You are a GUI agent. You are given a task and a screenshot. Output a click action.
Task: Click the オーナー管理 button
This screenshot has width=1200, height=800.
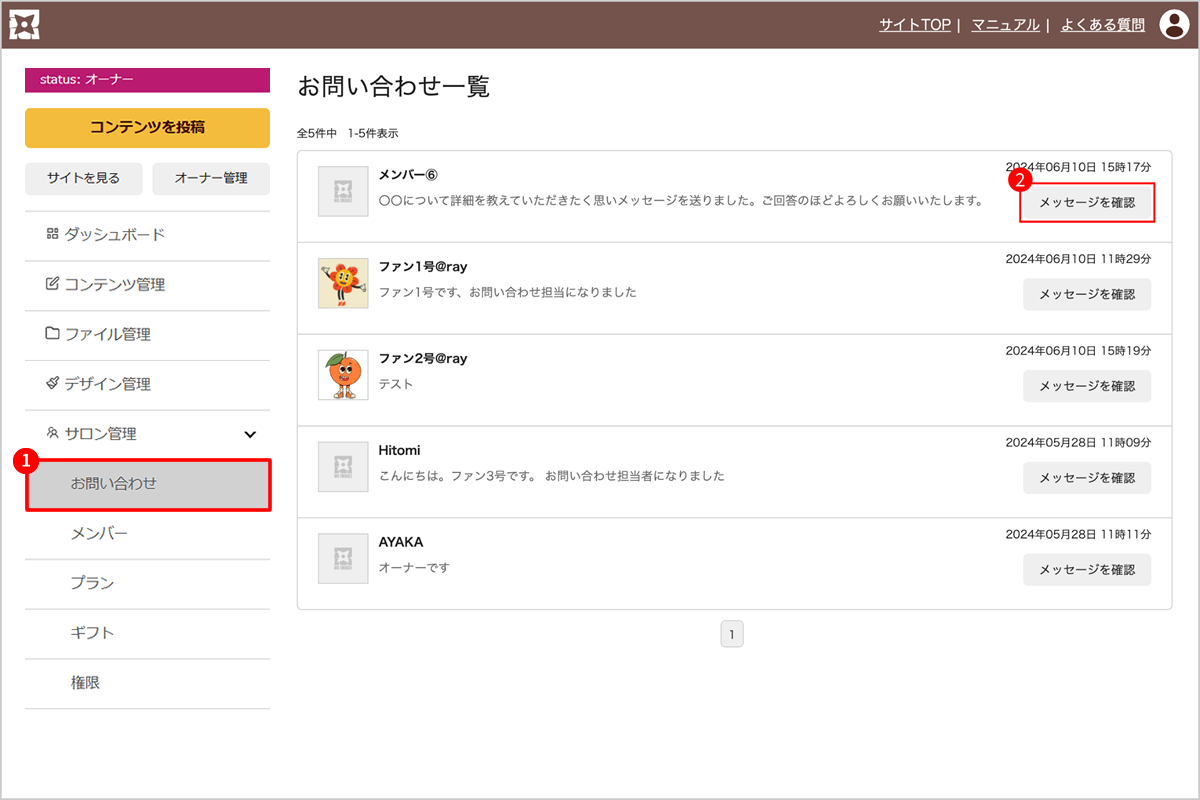(x=211, y=178)
